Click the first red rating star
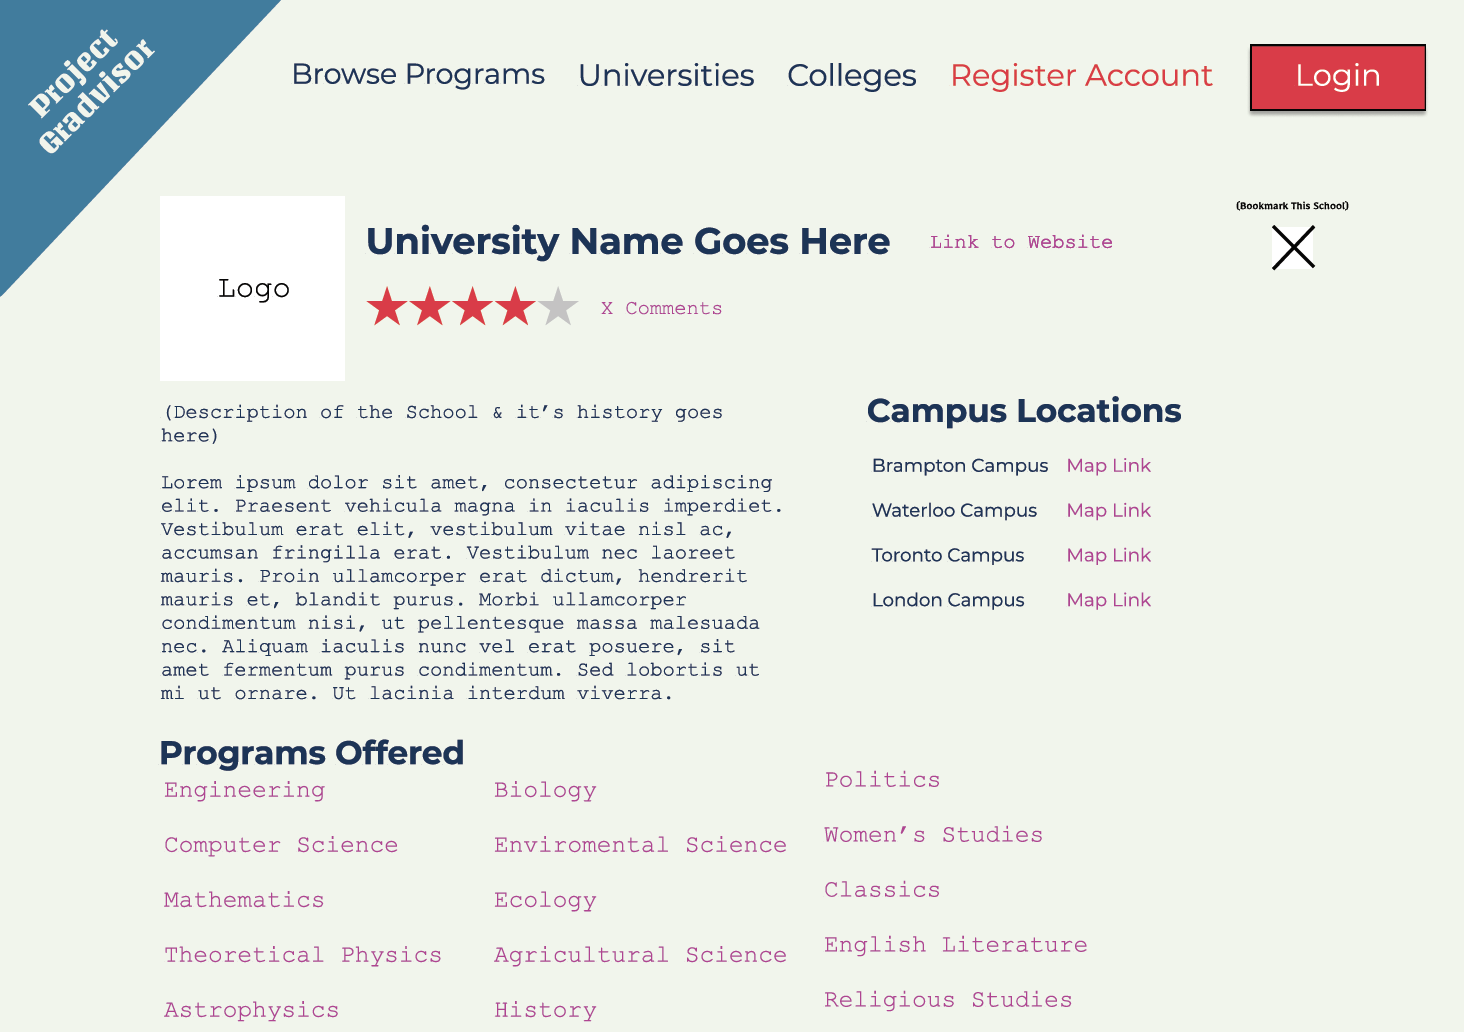Screen dimensions: 1464x1032 tap(386, 307)
